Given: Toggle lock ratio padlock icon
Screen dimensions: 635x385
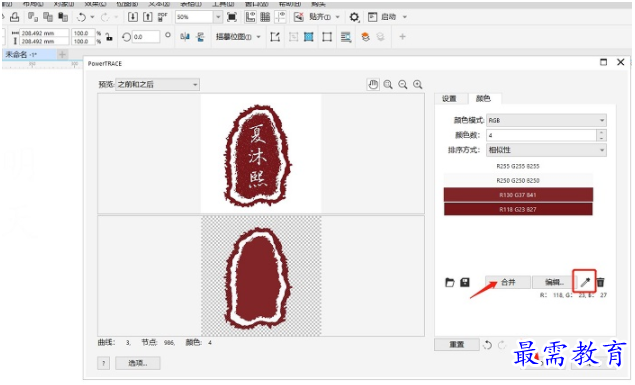Looking at the screenshot, I should (109, 37).
